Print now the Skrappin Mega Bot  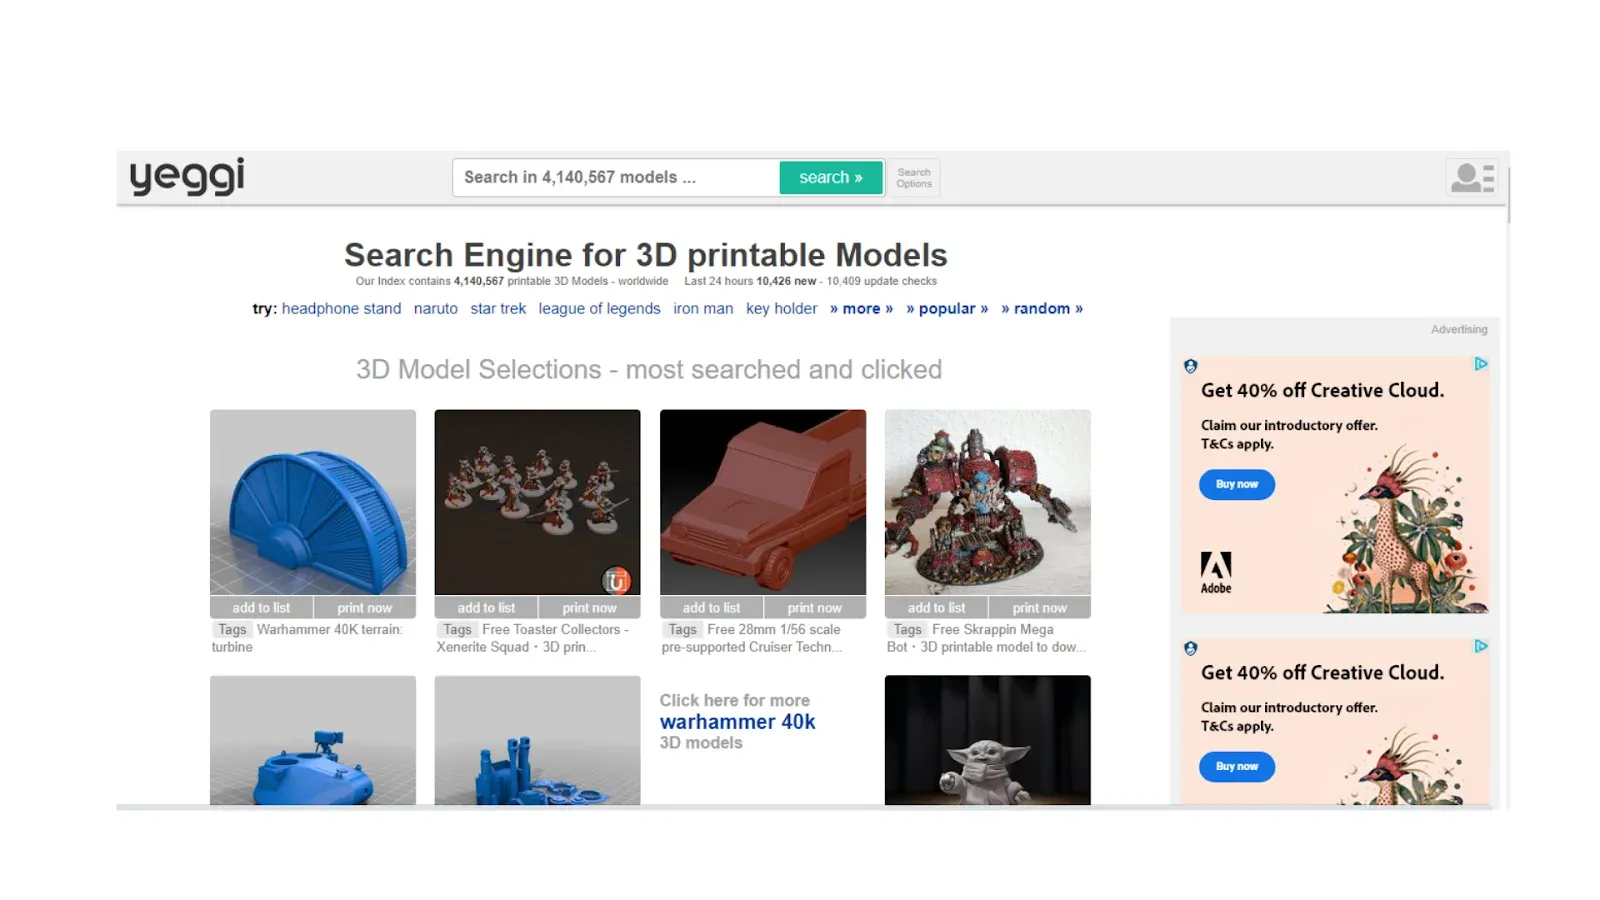coord(1040,607)
